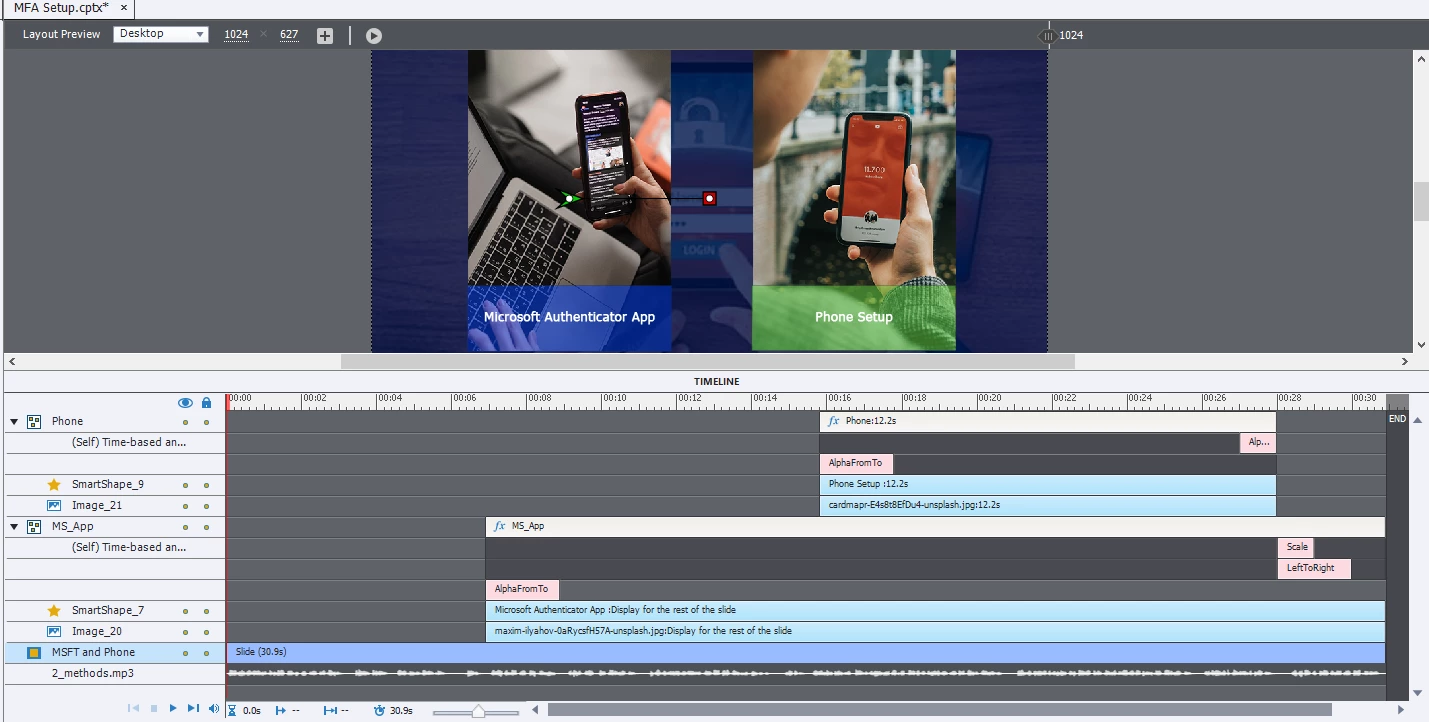Click the green motion path start point
1429x722 pixels.
click(x=568, y=198)
